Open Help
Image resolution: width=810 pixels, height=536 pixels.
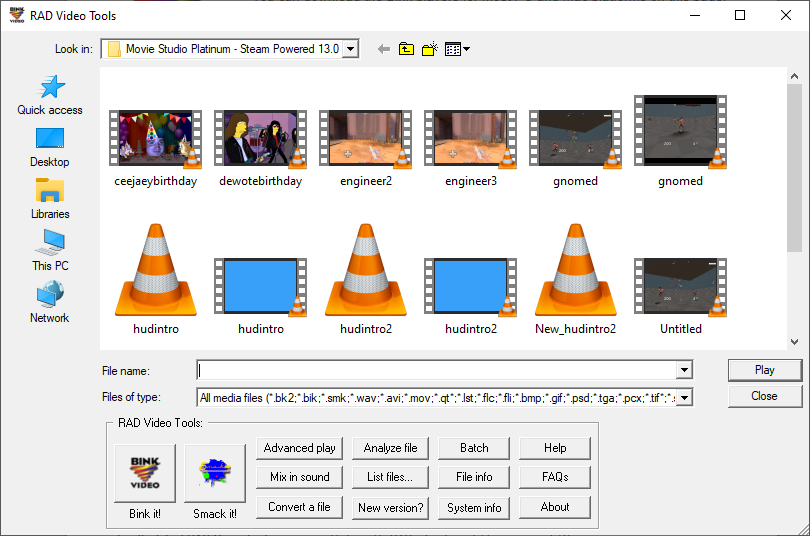[555, 448]
